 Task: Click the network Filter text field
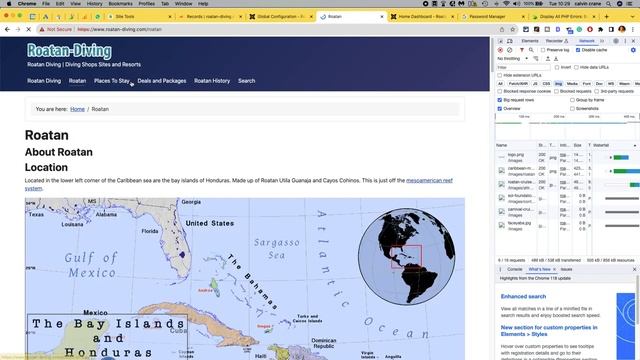point(523,67)
